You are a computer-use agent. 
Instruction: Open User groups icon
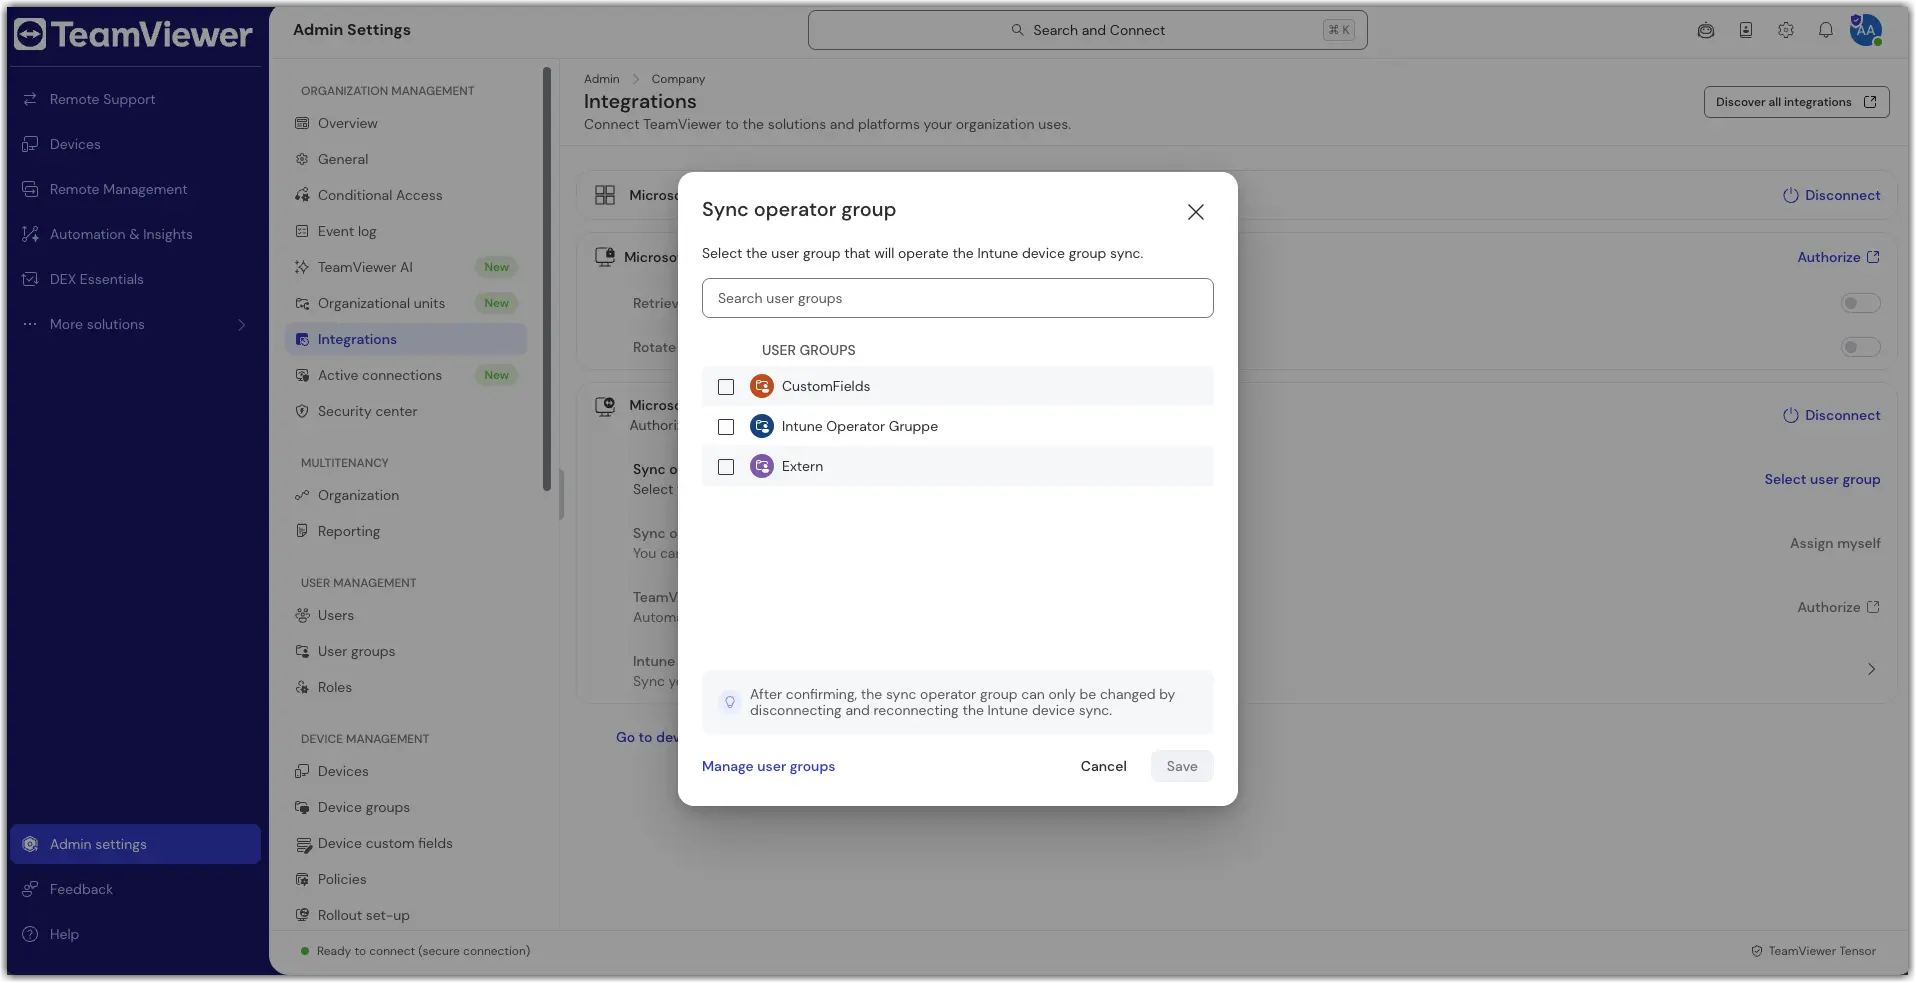click(302, 651)
